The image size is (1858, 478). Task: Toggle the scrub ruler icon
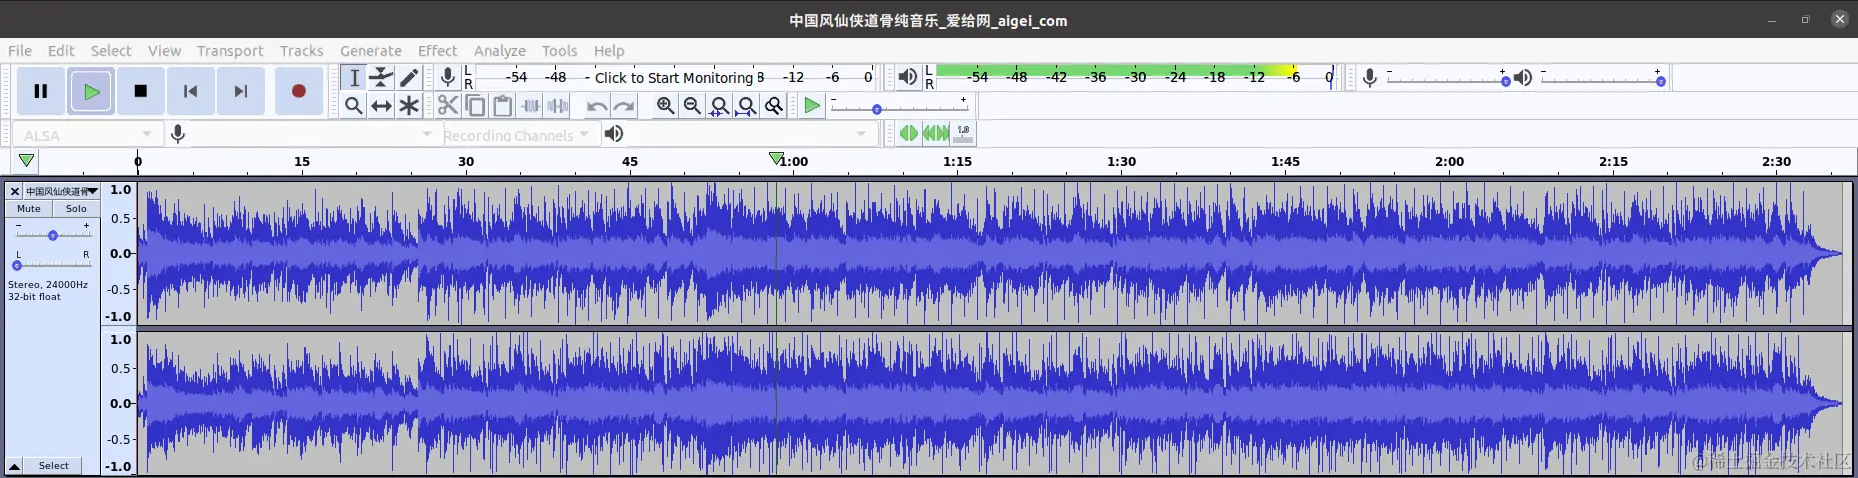coord(963,133)
